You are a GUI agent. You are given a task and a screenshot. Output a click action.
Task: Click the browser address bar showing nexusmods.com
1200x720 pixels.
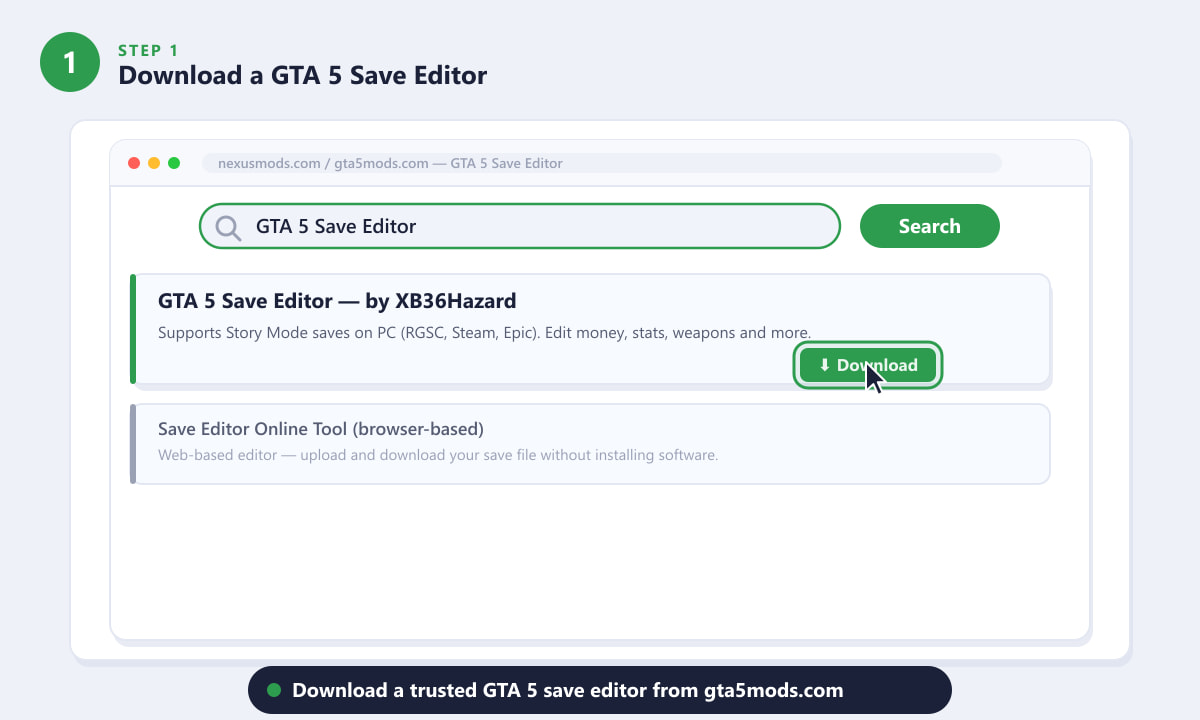(x=600, y=163)
